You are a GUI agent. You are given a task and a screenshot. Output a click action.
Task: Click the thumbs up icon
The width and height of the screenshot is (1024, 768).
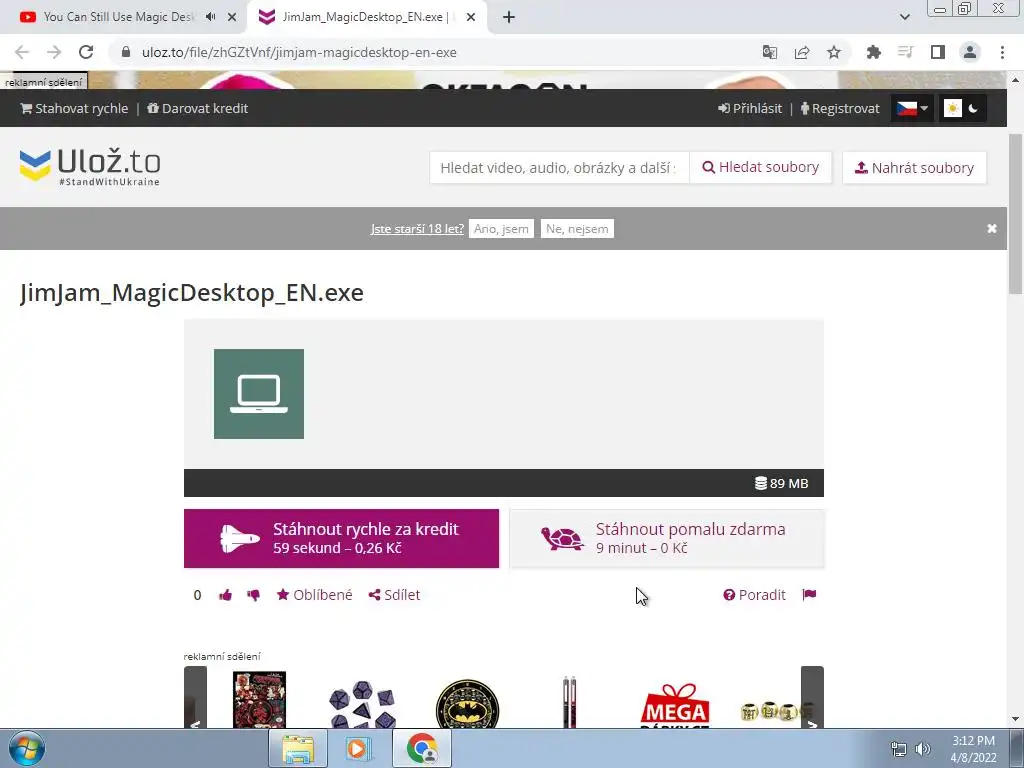[x=225, y=595]
